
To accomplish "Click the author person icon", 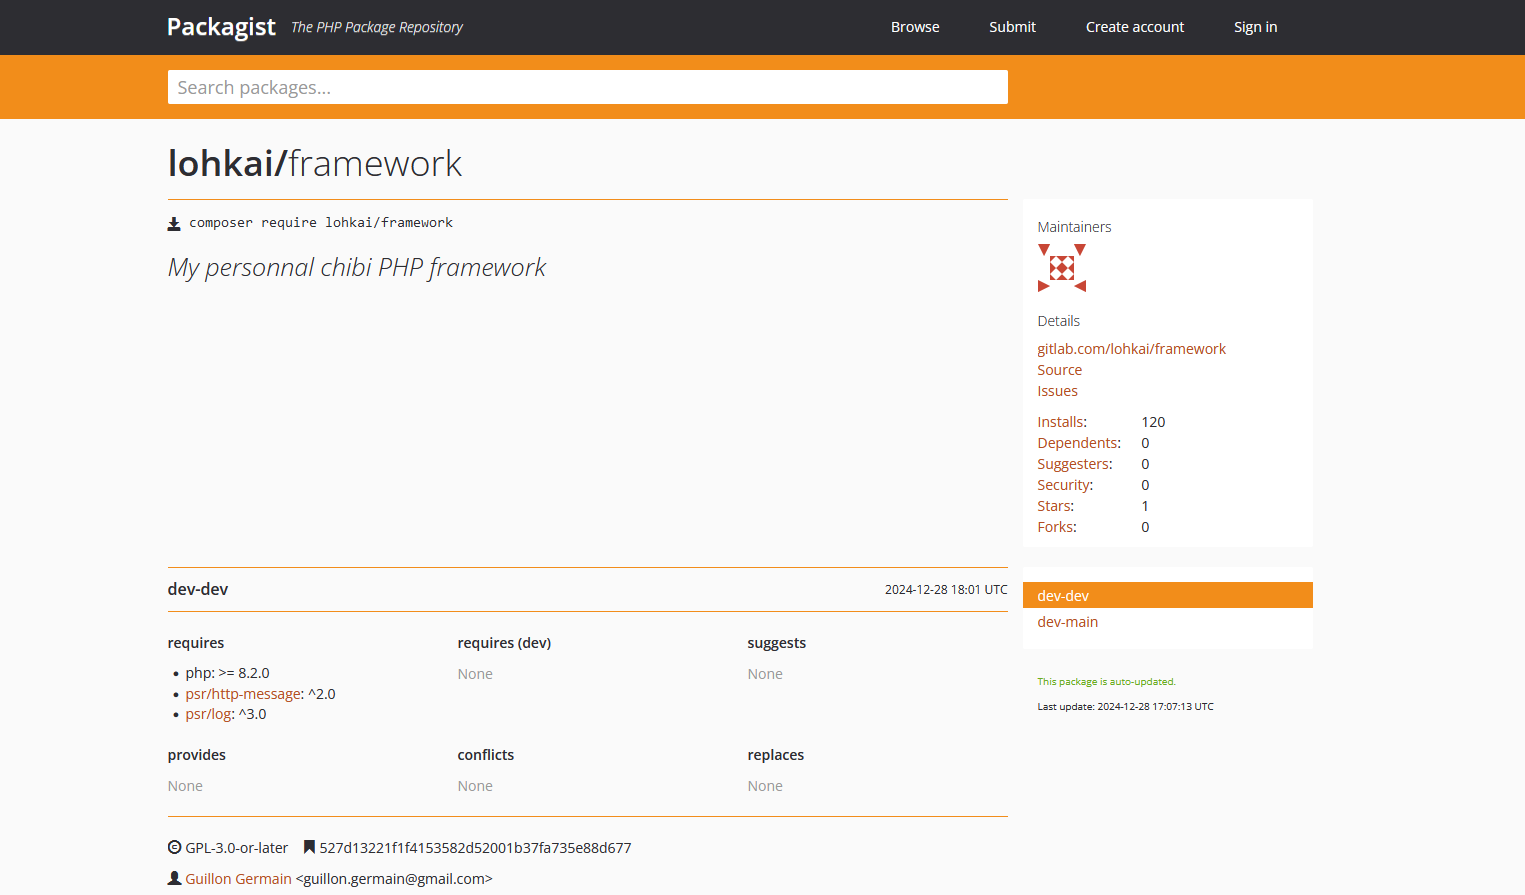I will click(x=174, y=878).
